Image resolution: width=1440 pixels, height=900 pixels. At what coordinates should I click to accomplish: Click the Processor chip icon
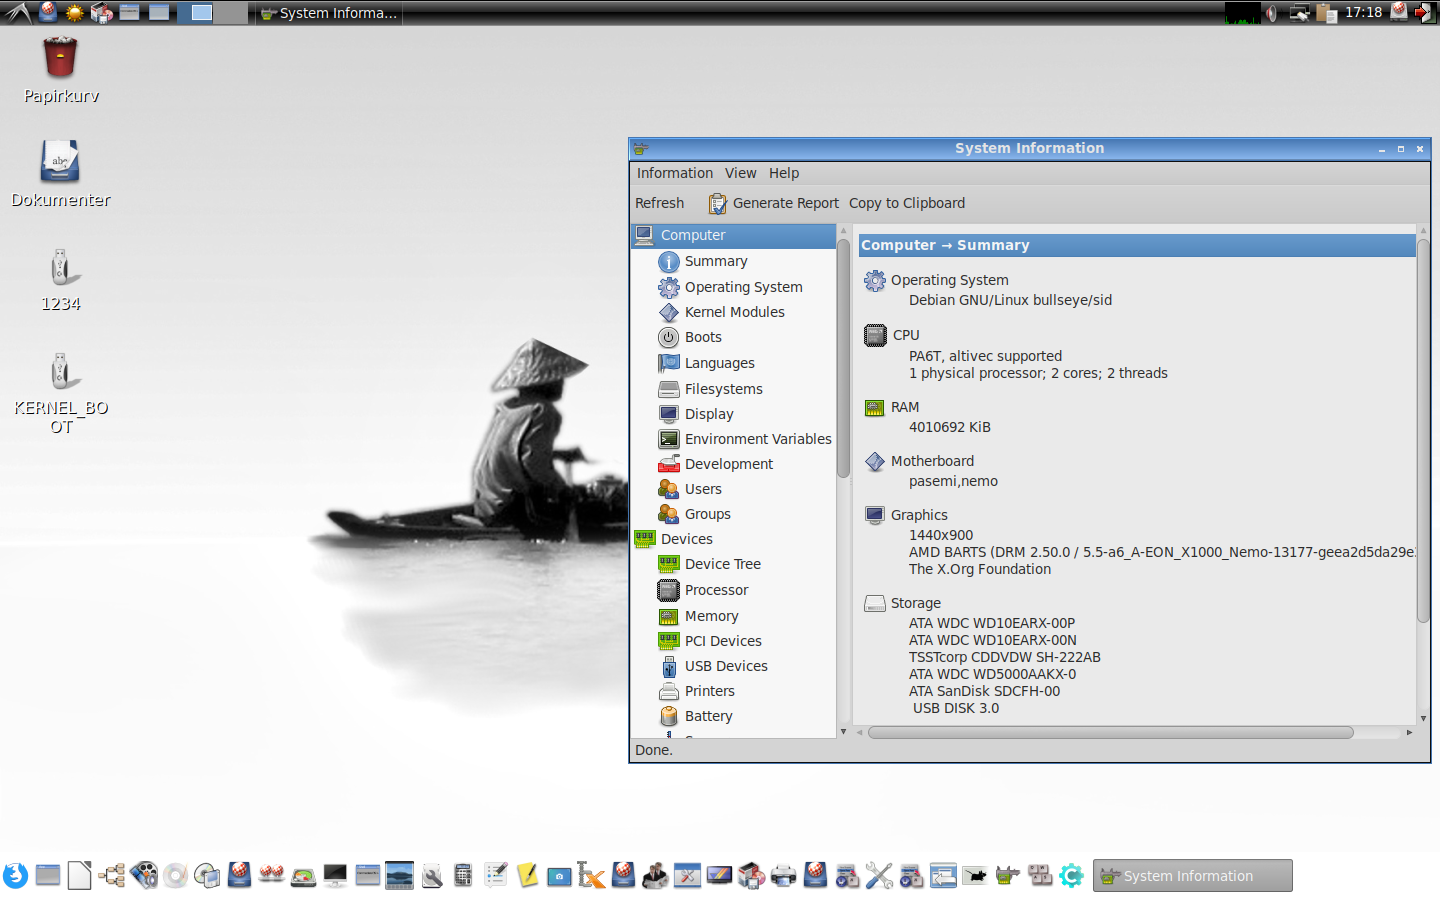(669, 591)
